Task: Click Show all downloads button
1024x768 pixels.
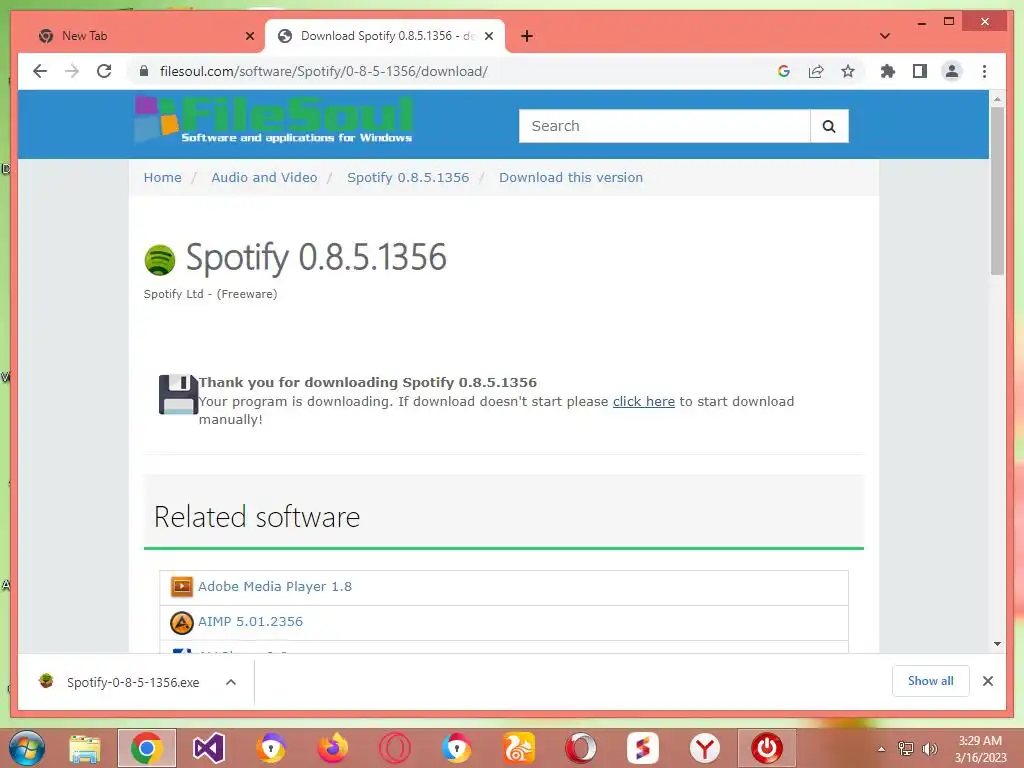Action: click(x=931, y=681)
